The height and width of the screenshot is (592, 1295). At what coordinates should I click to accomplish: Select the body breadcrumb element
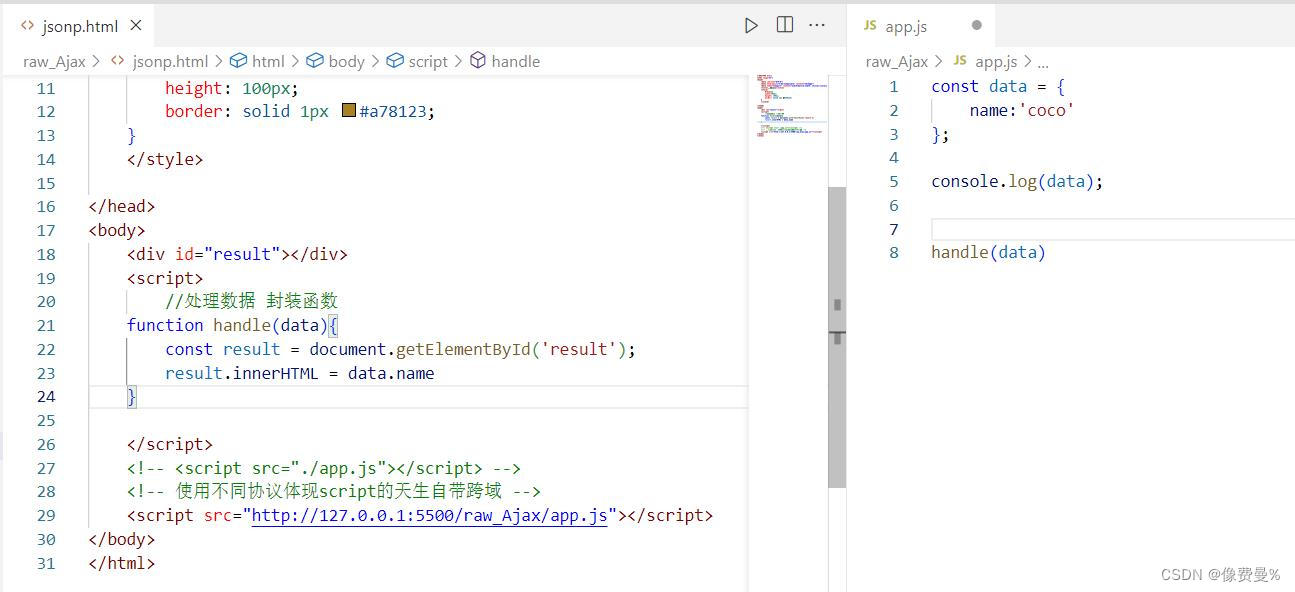(346, 61)
